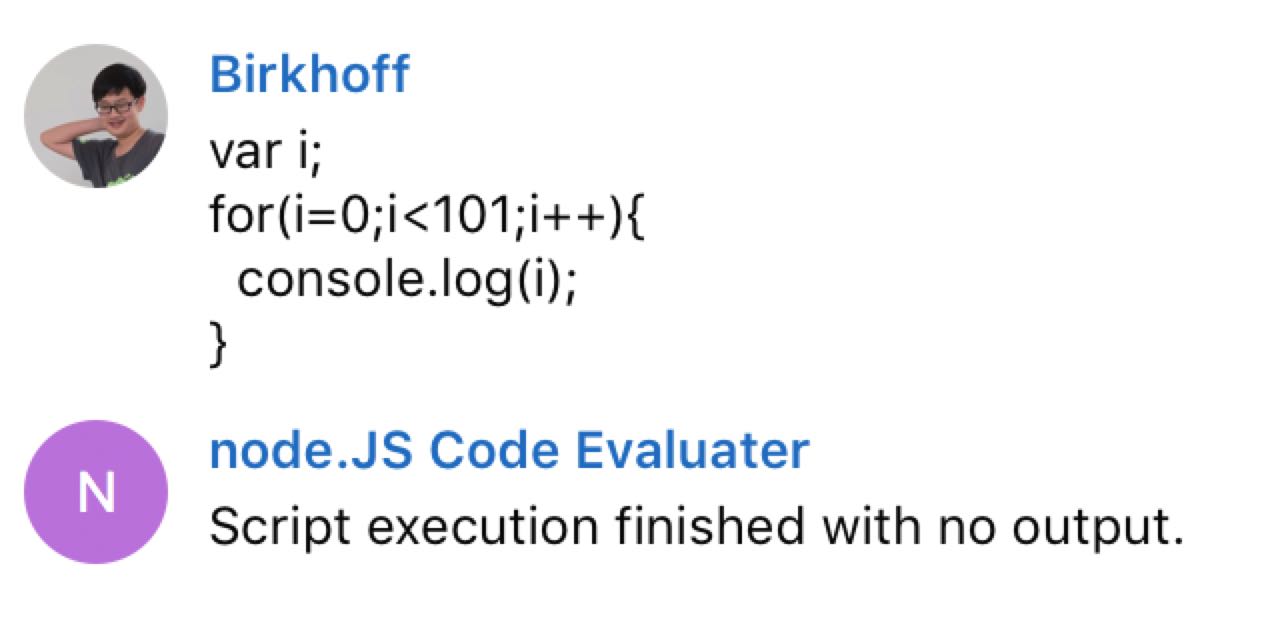This screenshot has width=1280, height=632.
Task: Open Birkhoff's profile via the username
Action: pos(309,75)
